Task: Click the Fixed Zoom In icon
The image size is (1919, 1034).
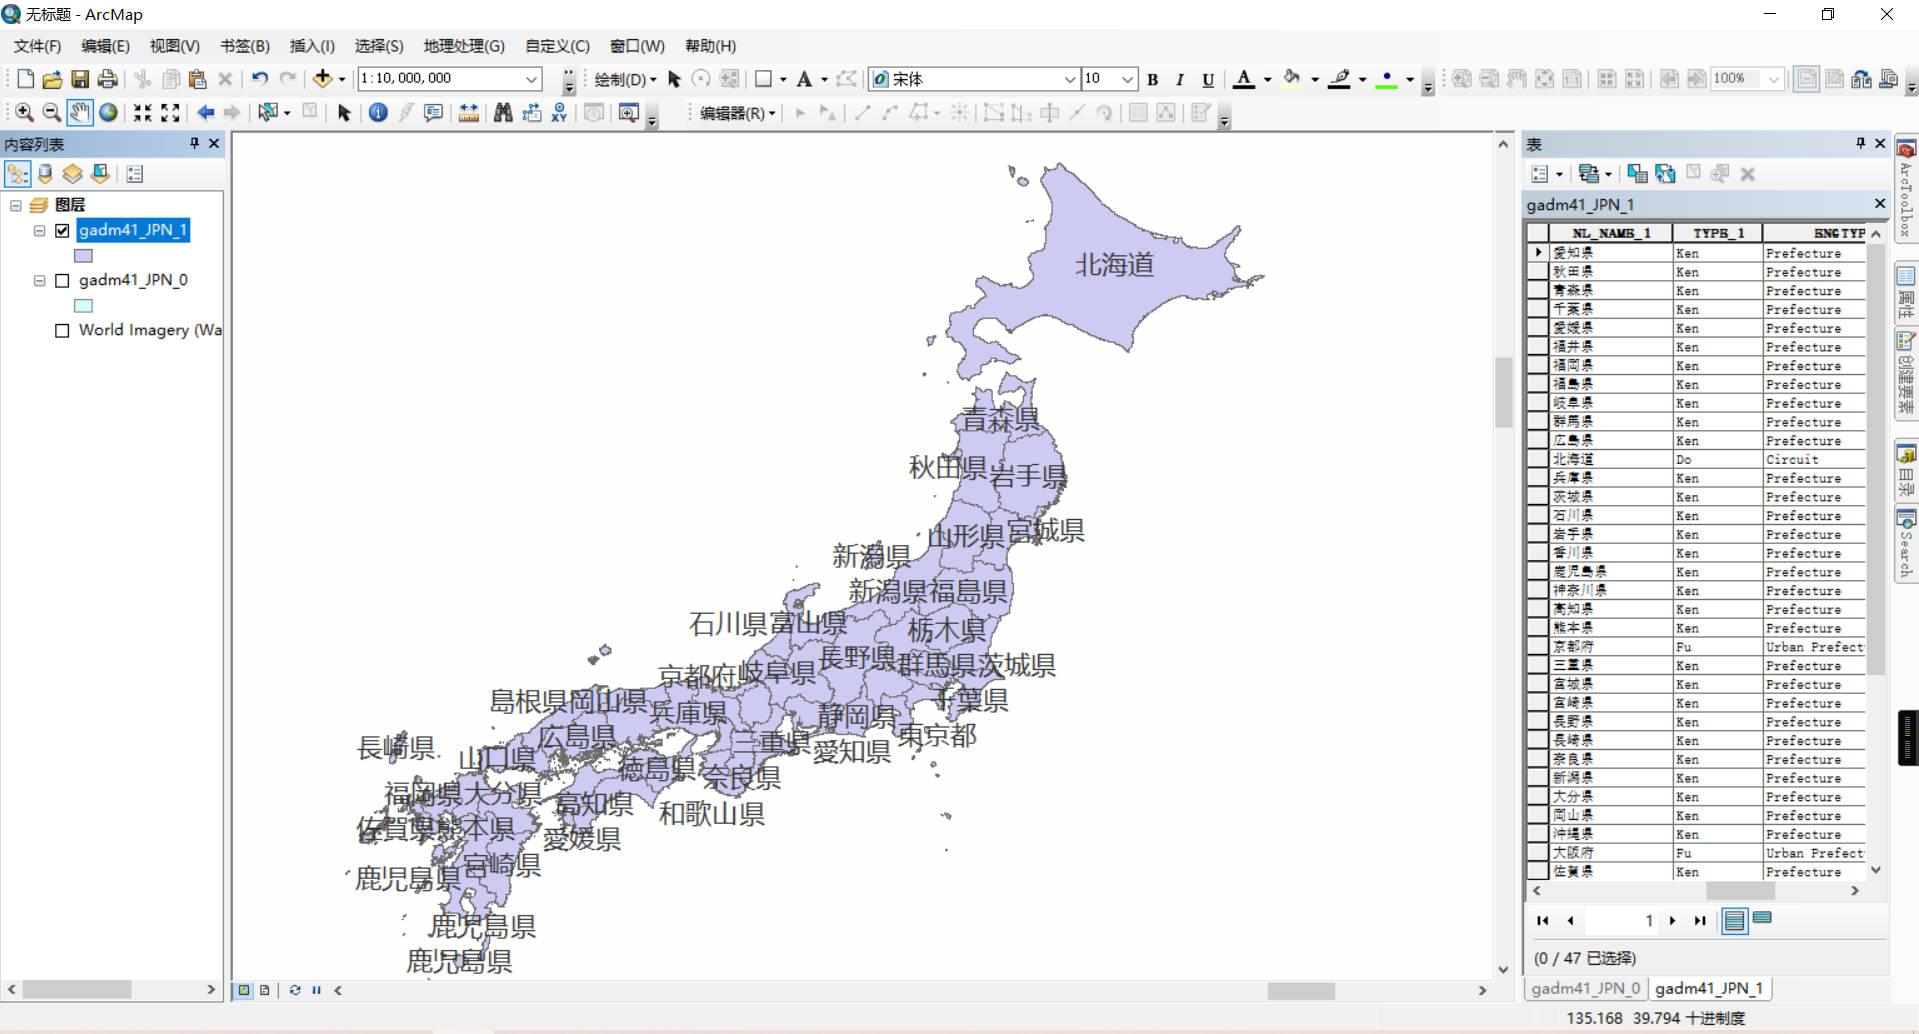Action: pos(143,113)
